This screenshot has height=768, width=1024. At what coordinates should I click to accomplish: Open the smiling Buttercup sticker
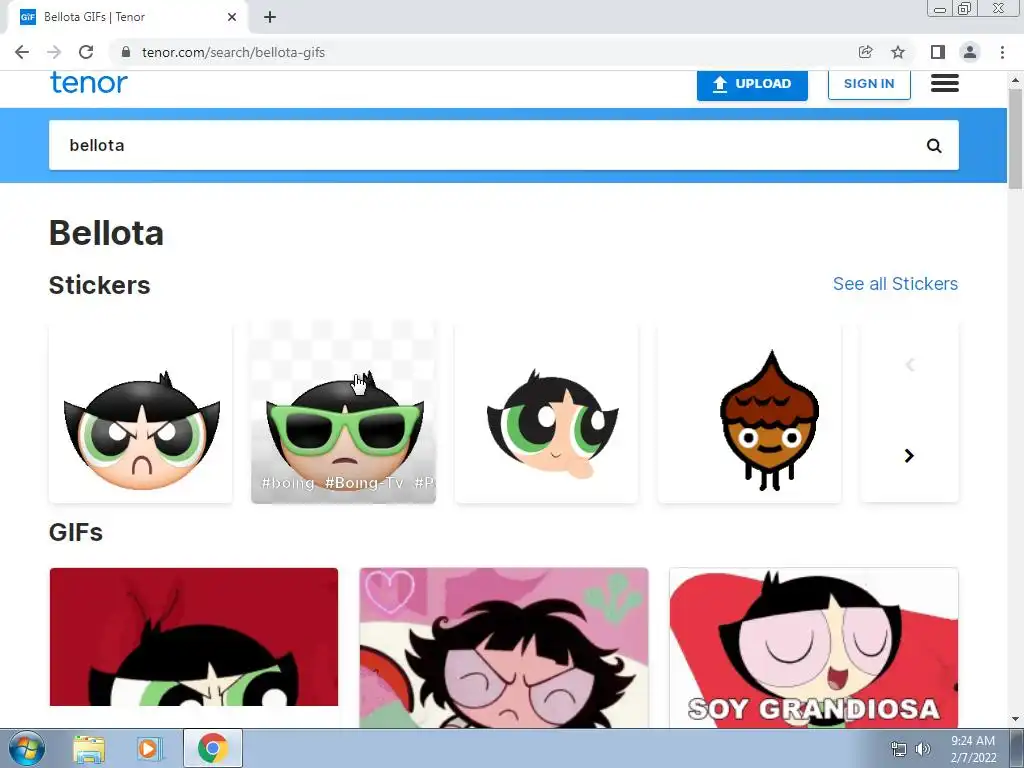click(x=547, y=412)
